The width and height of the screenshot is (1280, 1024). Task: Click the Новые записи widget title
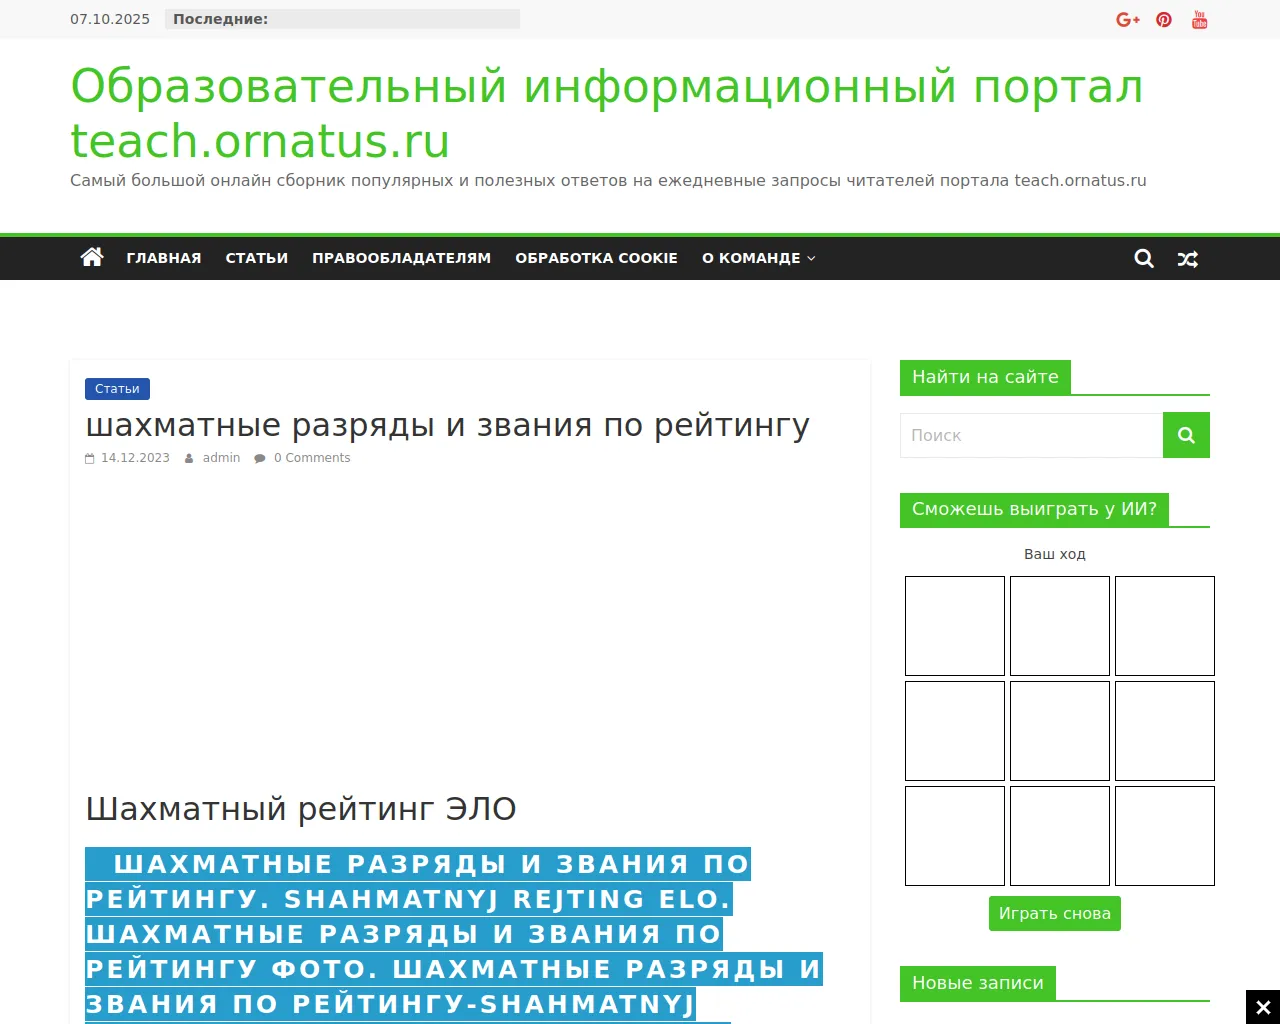pyautogui.click(x=978, y=983)
